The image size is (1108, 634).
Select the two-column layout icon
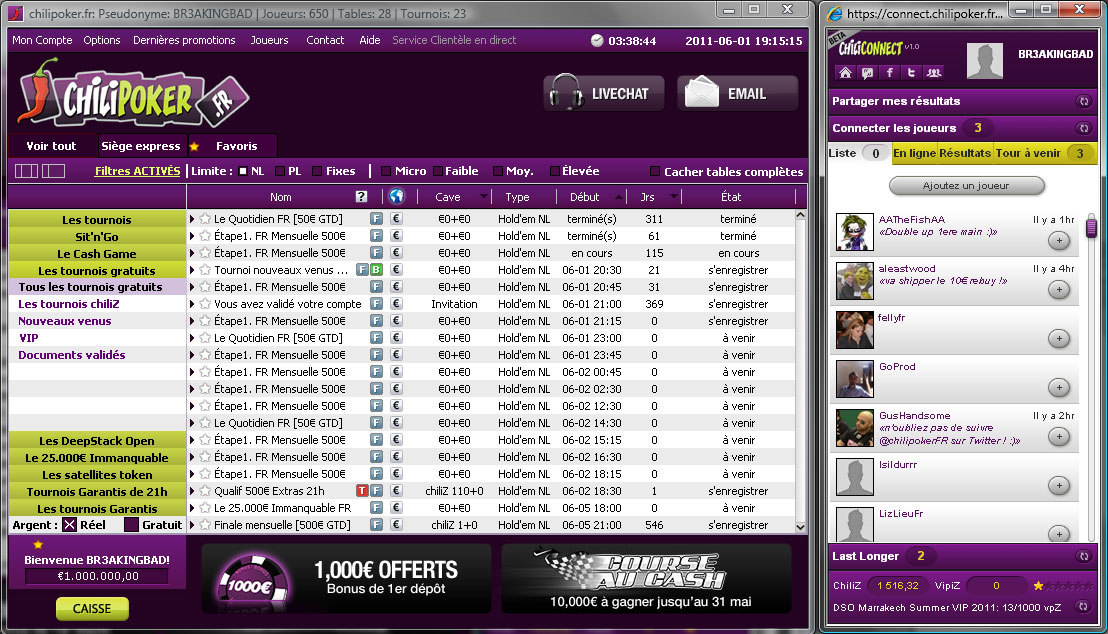[54, 171]
